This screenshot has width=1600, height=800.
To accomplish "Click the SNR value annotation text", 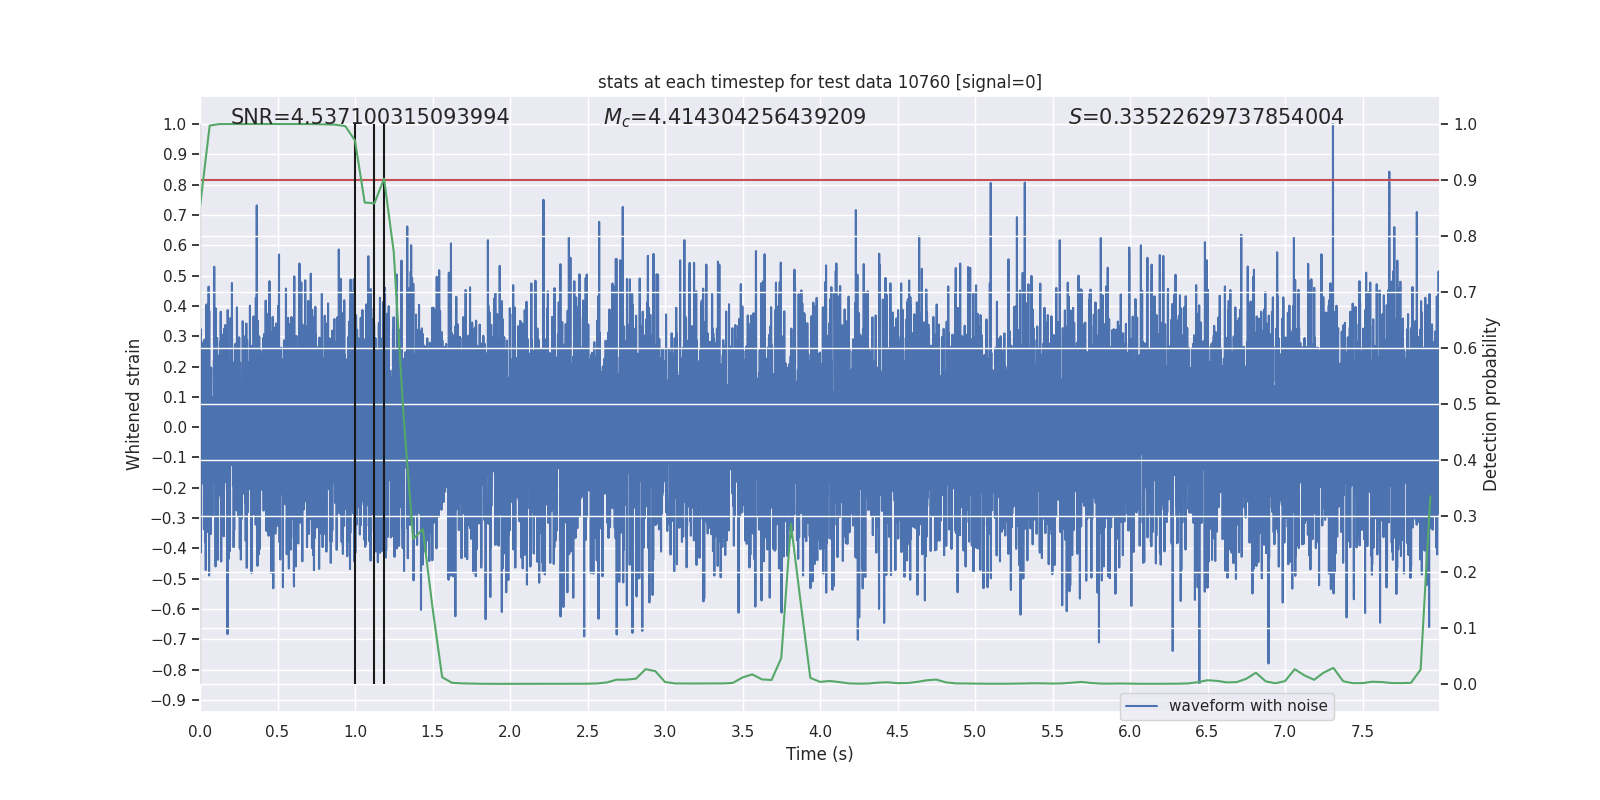I will coord(370,117).
